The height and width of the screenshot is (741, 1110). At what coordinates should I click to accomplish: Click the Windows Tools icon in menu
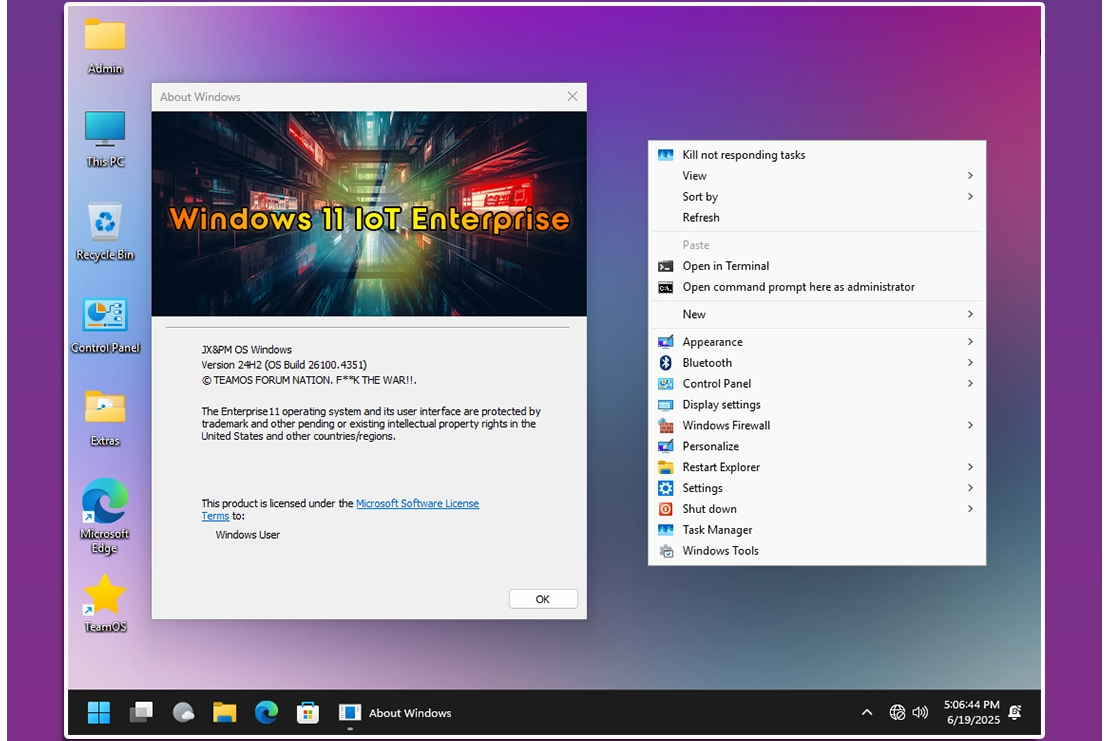pos(665,551)
